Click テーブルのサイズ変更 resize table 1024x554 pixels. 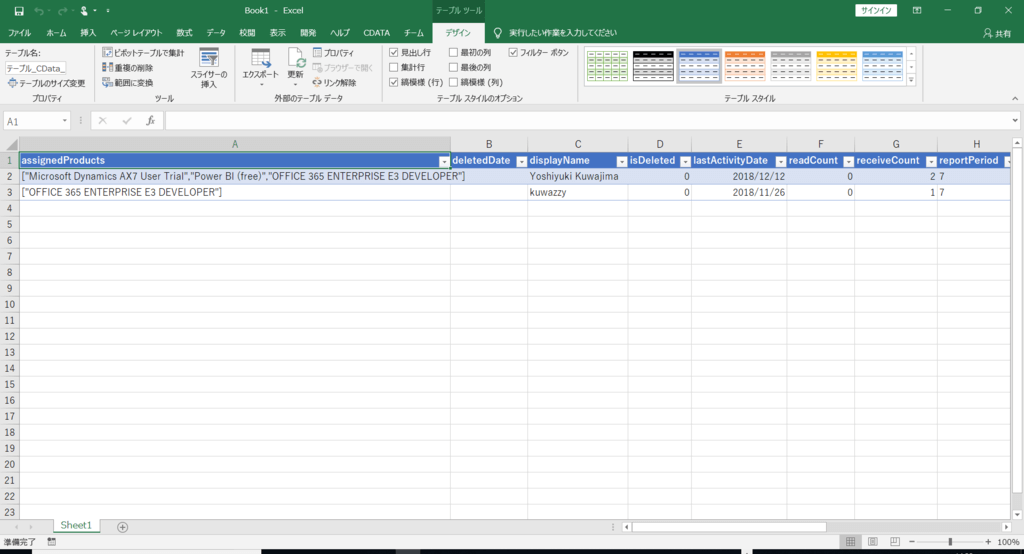tap(46, 83)
